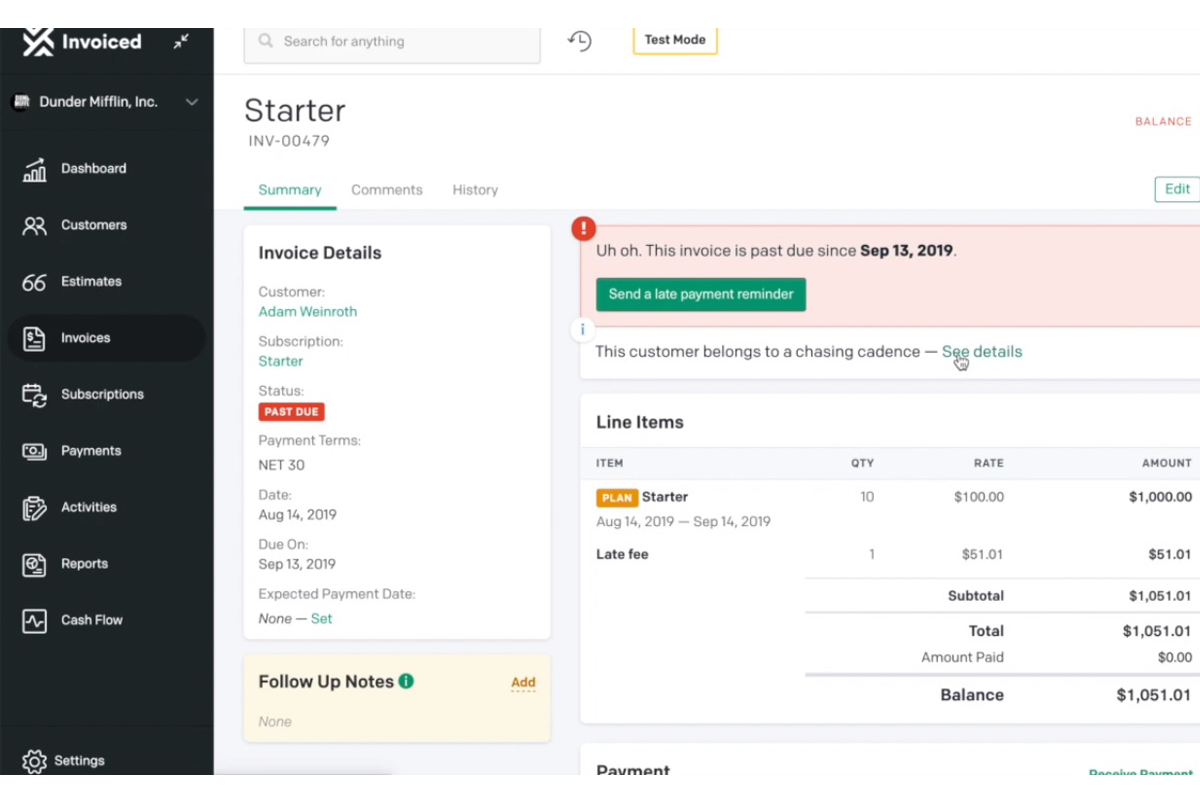
Task: Open Reports from the sidebar icon
Action: coord(35,565)
